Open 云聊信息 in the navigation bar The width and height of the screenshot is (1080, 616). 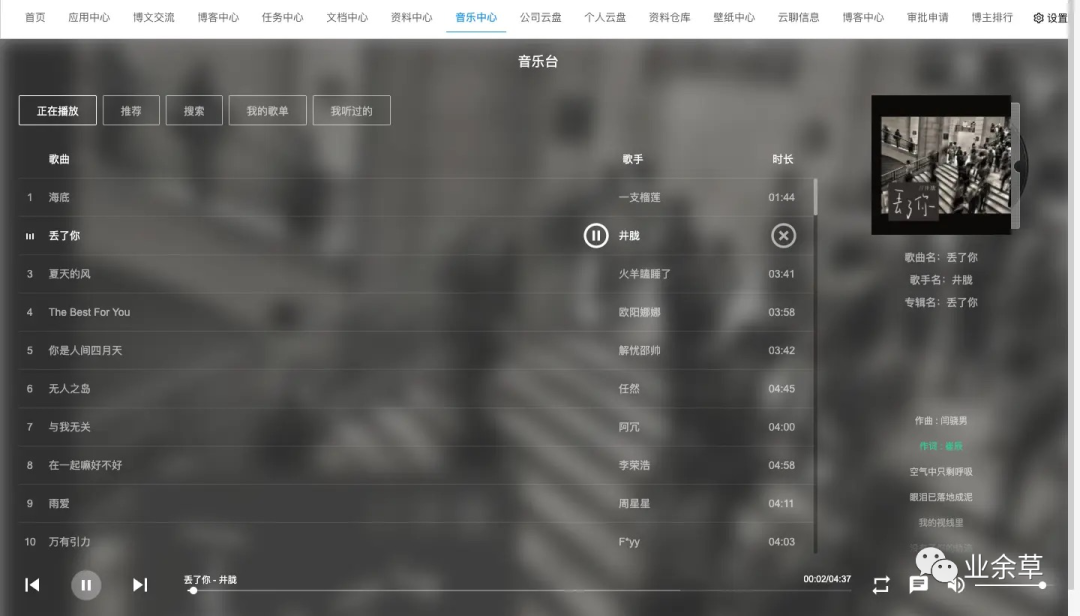point(798,17)
